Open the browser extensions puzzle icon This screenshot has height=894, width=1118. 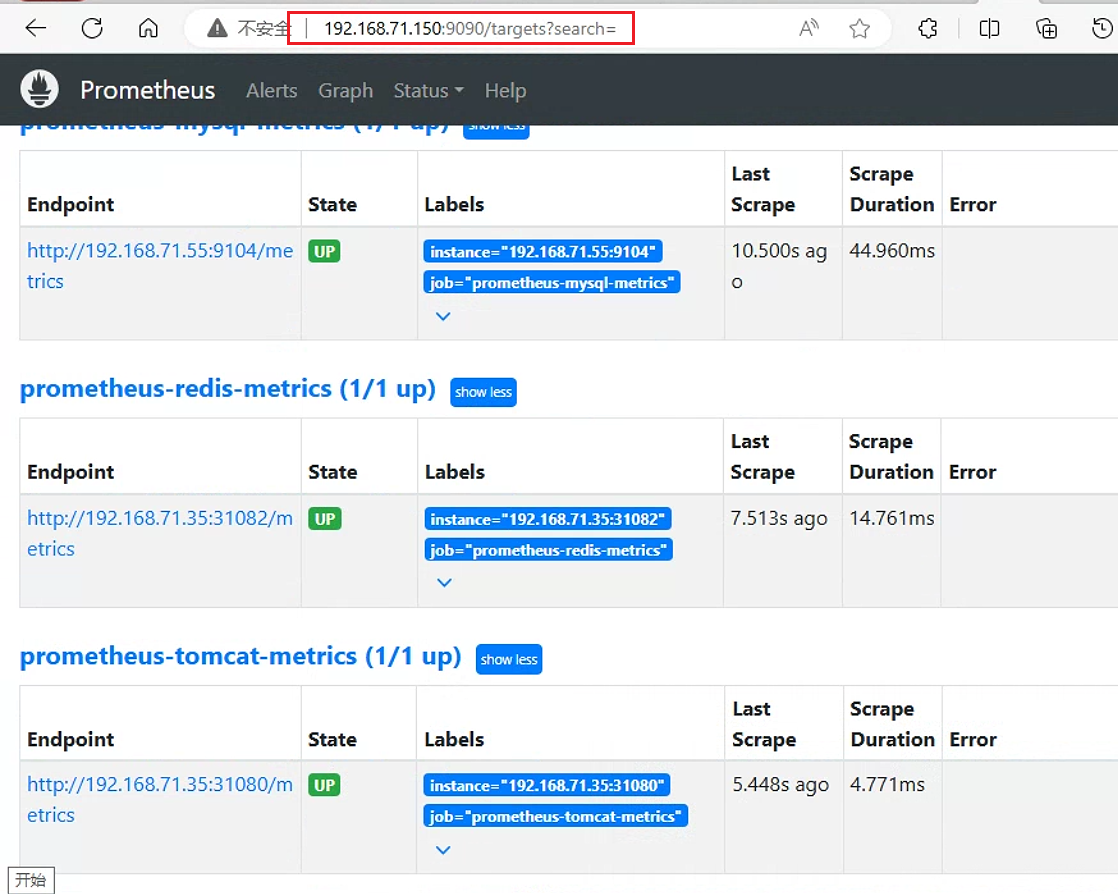click(x=928, y=29)
